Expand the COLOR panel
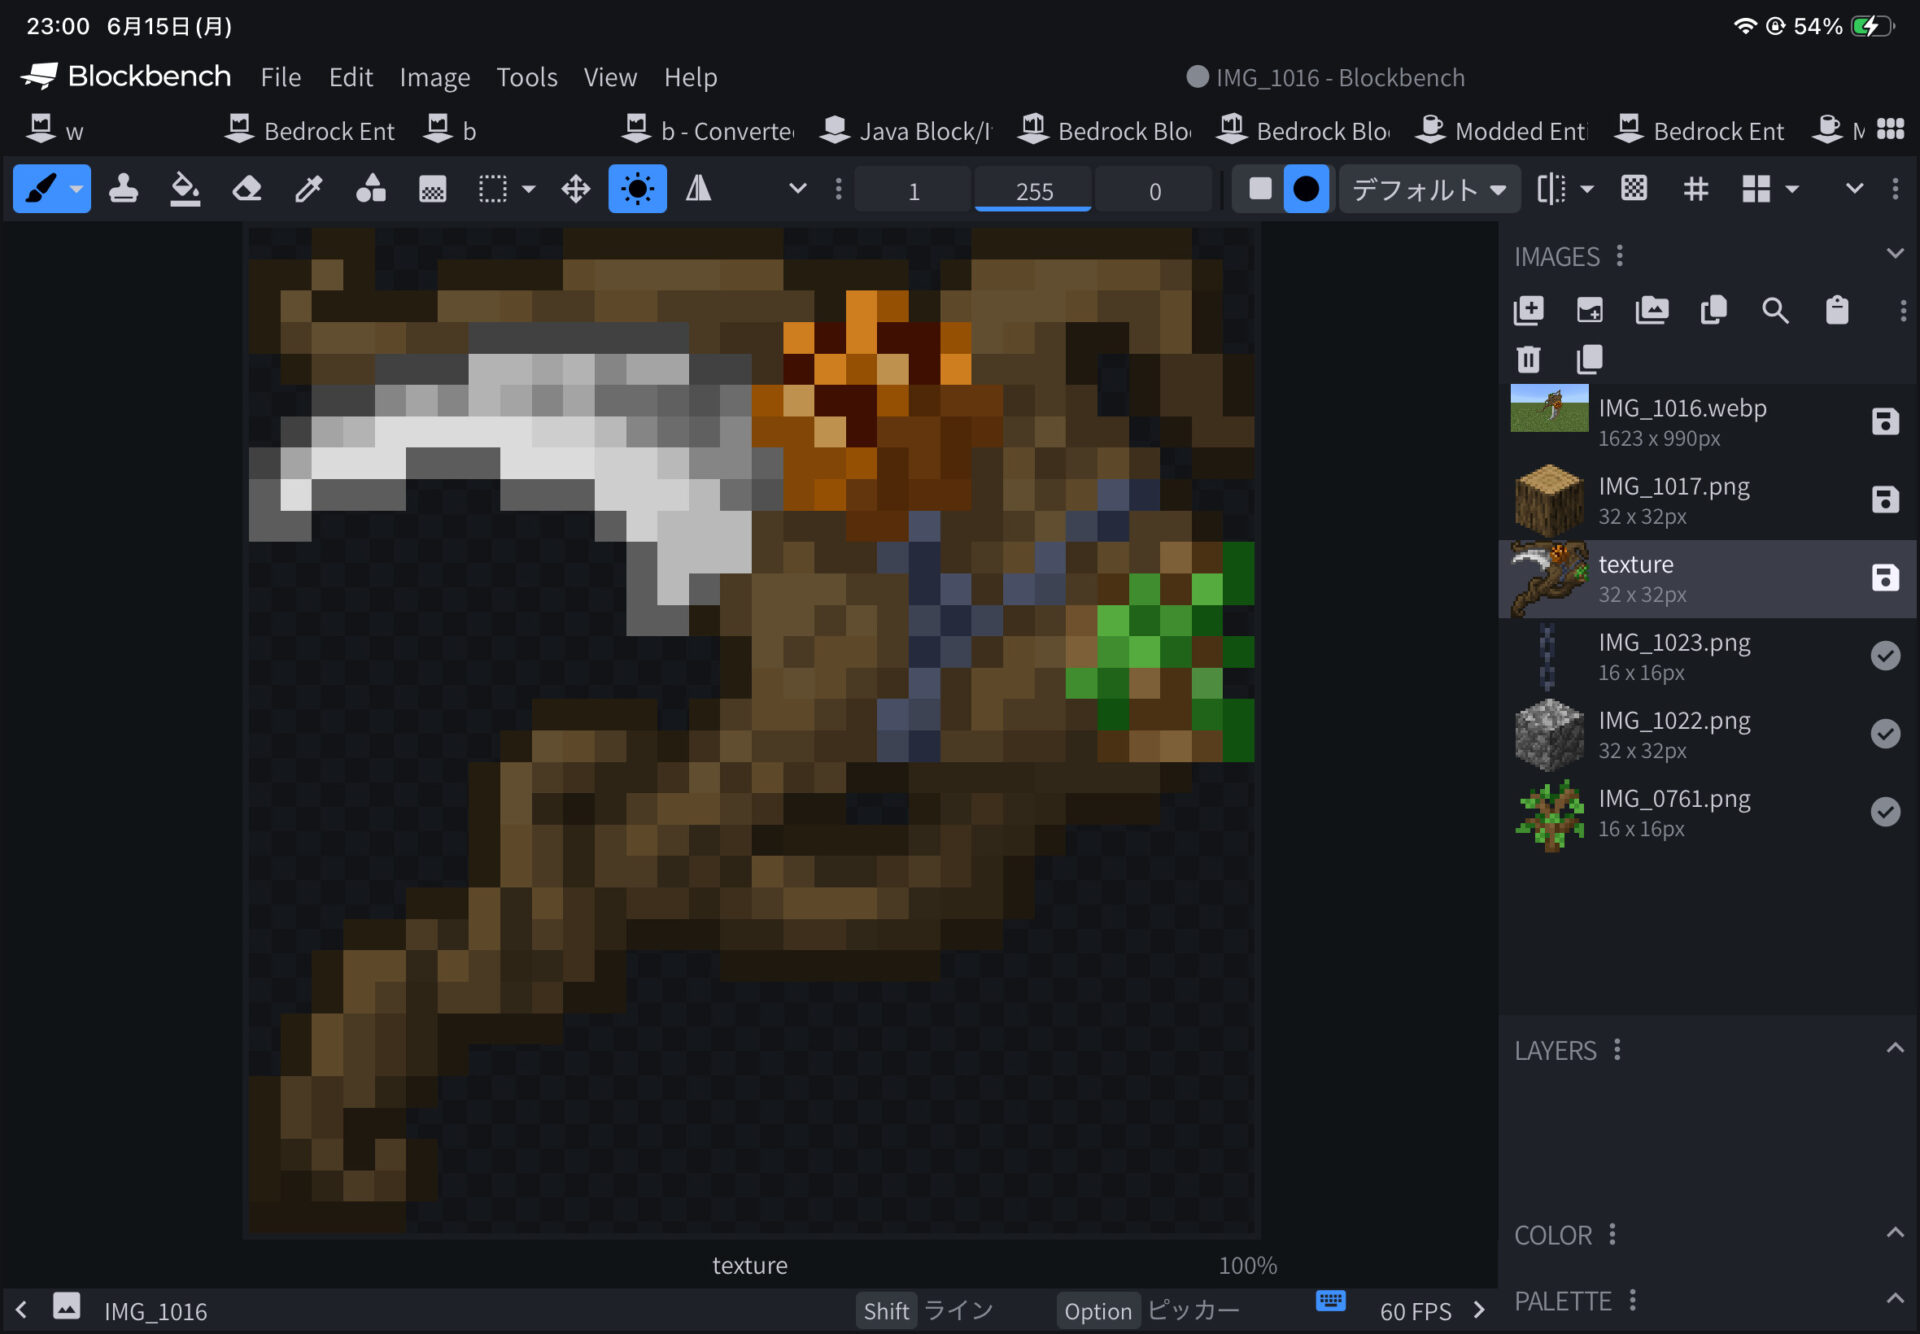The image size is (1920, 1334). point(1894,1233)
